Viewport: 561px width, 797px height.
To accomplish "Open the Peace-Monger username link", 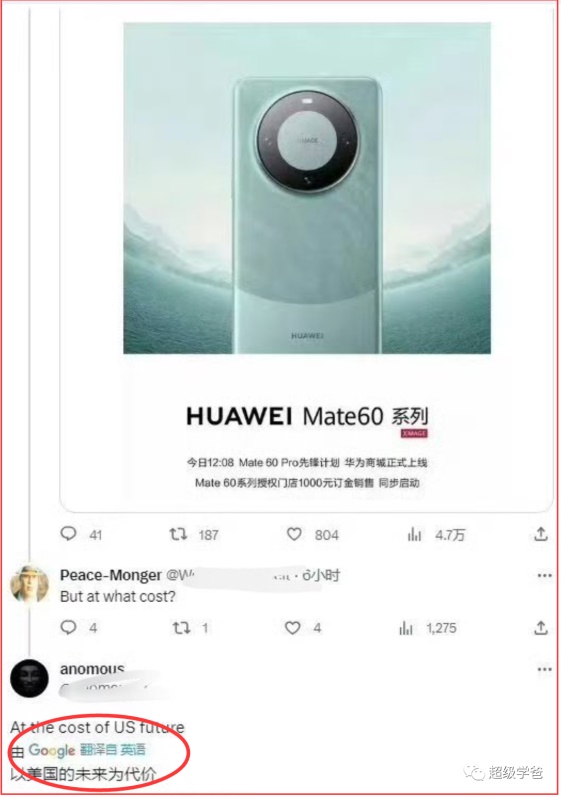I will click(x=111, y=575).
